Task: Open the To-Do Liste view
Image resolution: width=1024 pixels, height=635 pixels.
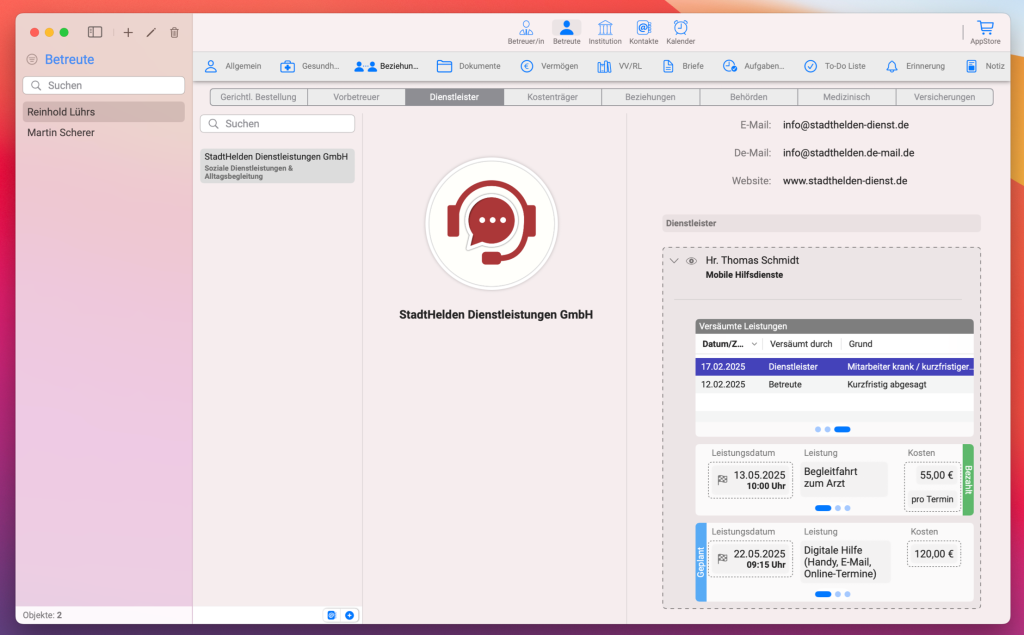Action: point(835,66)
